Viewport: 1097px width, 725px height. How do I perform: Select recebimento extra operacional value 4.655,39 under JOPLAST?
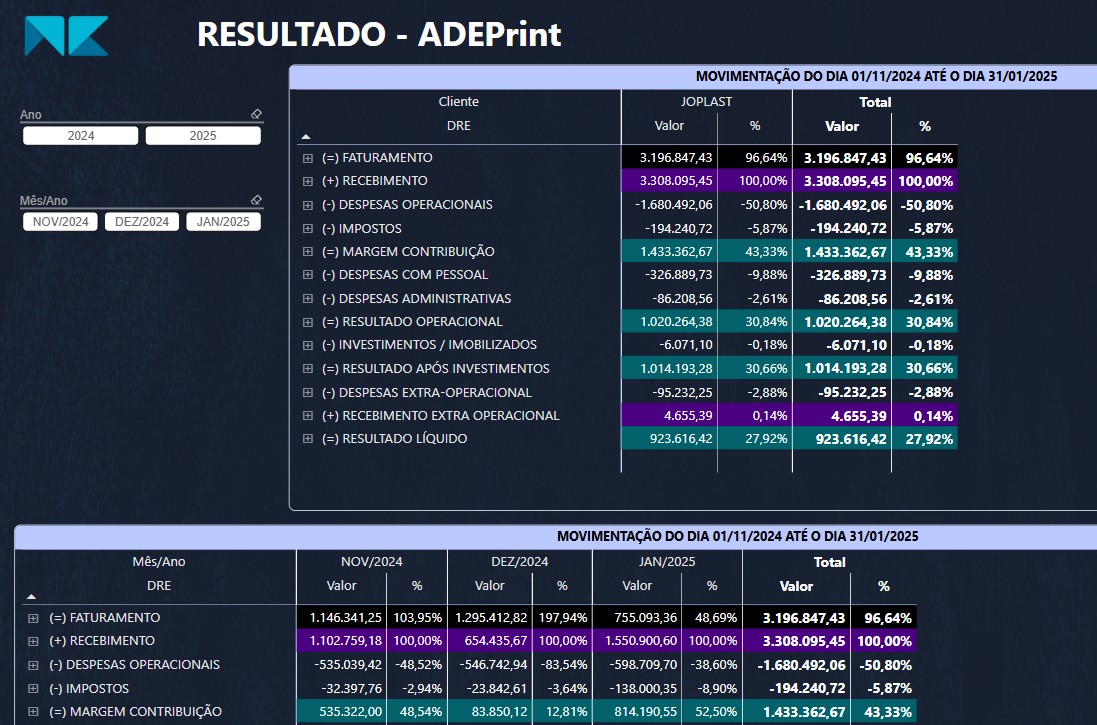(x=688, y=416)
